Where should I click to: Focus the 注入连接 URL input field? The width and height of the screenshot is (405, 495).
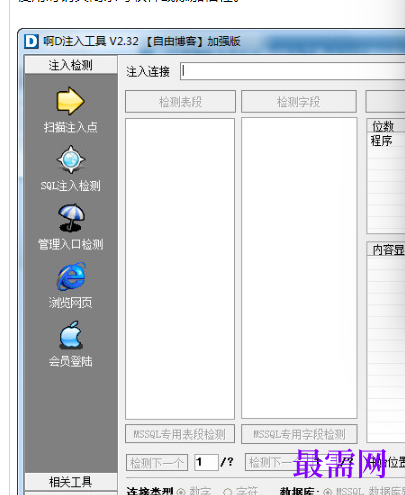pos(293,71)
